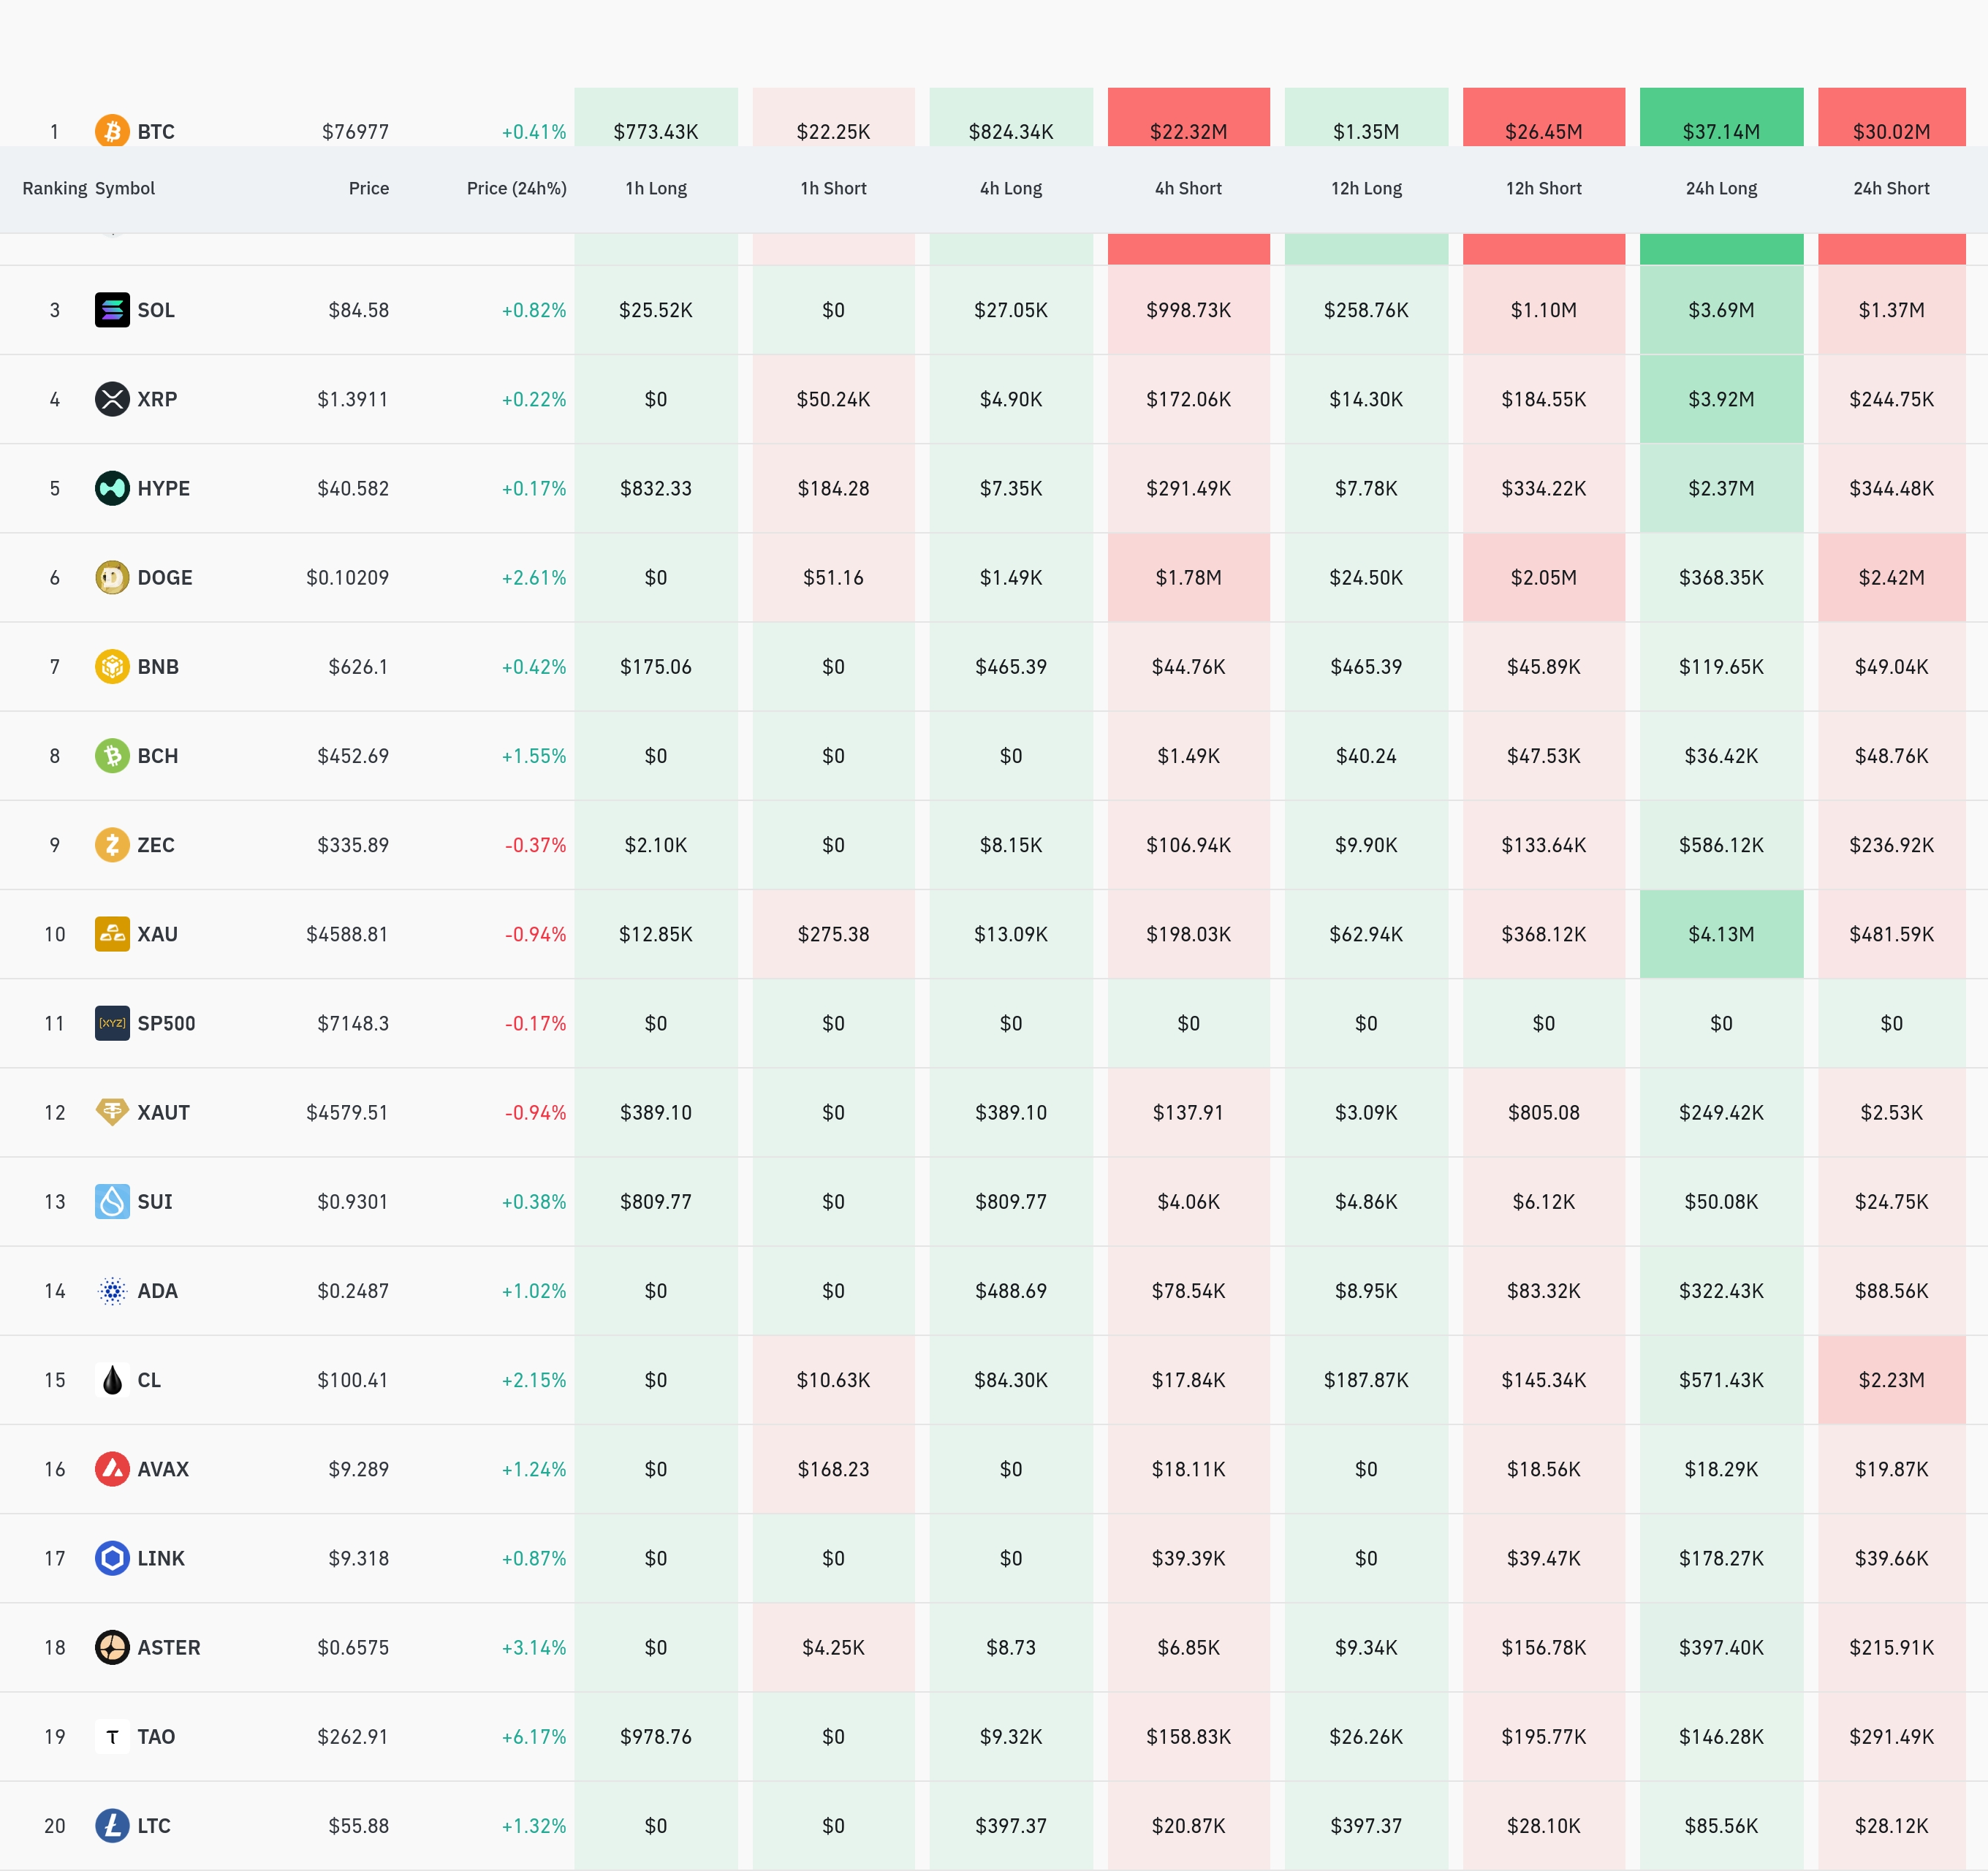
Task: Click the CL crude oil drop icon
Action: coord(112,1380)
